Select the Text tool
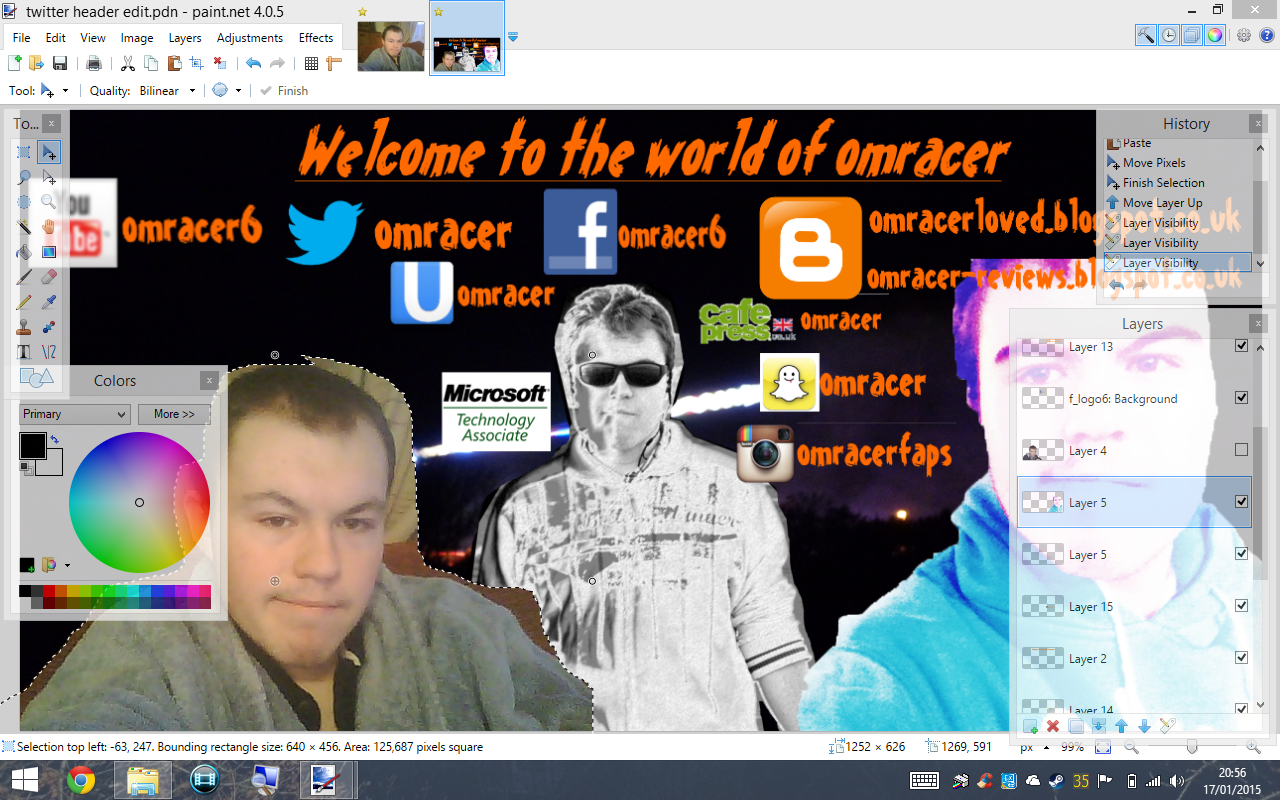The width and height of the screenshot is (1280, 800). point(25,352)
